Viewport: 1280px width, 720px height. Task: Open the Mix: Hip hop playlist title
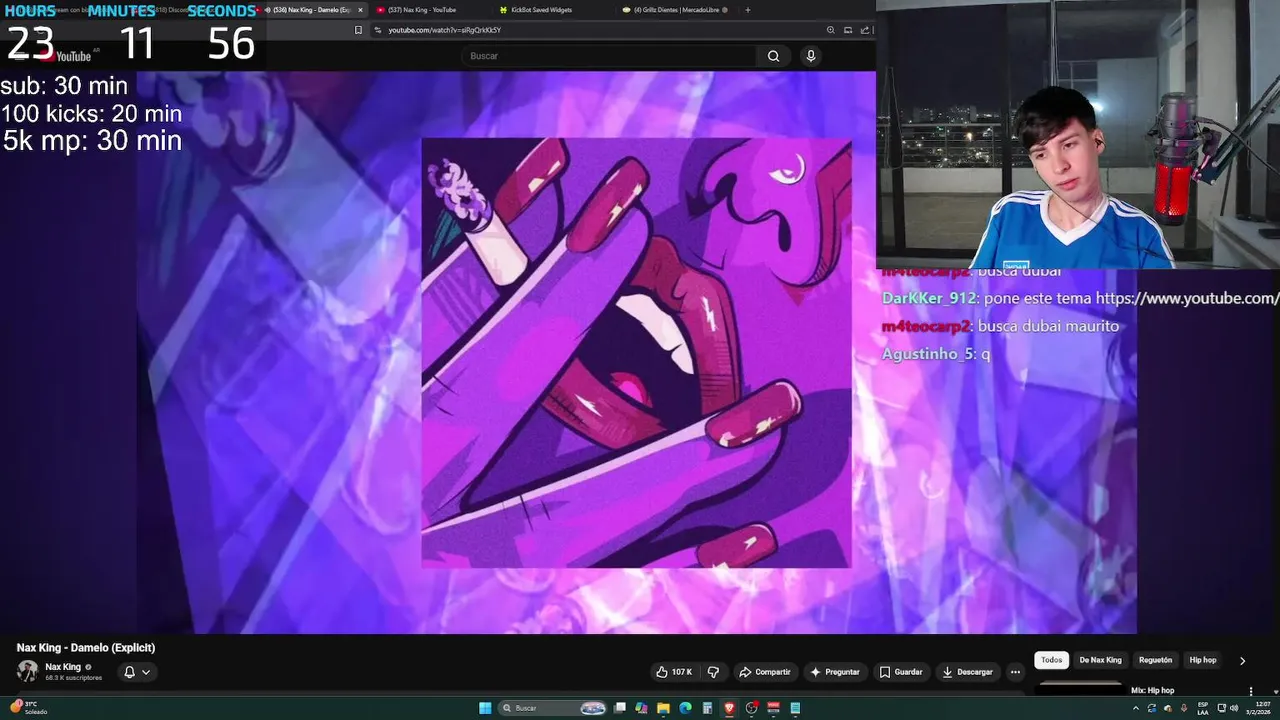point(1152,690)
